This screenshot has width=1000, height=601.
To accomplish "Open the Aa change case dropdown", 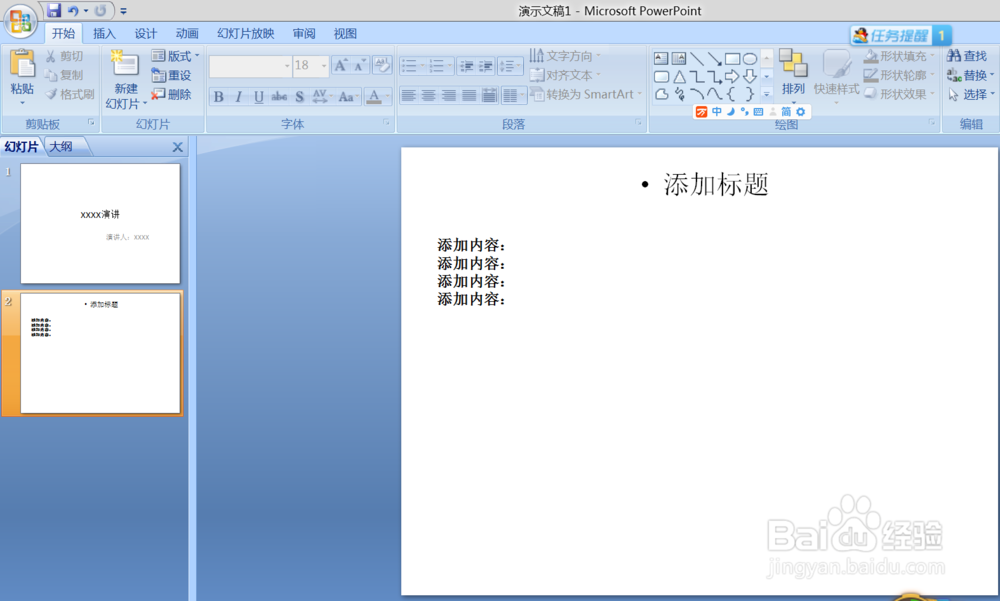I will pos(348,96).
